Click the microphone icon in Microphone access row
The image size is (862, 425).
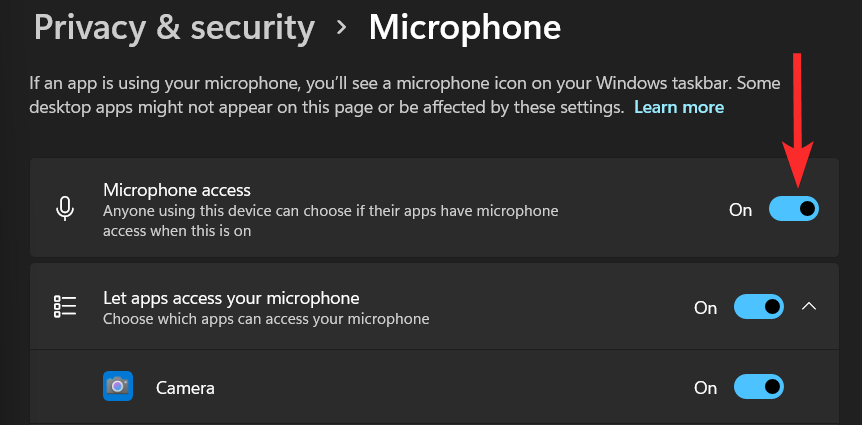tap(65, 208)
